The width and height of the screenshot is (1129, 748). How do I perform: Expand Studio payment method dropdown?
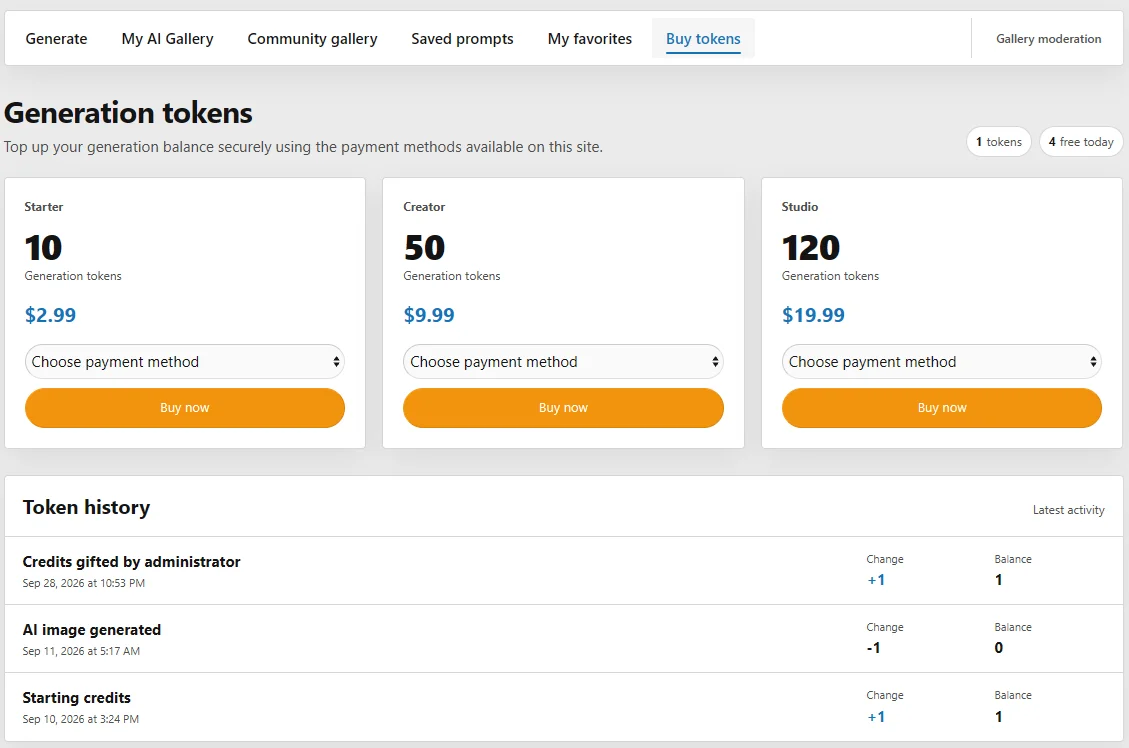(x=942, y=361)
